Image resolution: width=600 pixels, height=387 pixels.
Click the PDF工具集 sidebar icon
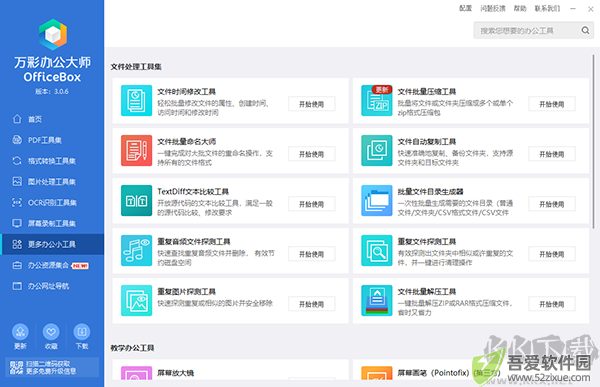[x=17, y=140]
